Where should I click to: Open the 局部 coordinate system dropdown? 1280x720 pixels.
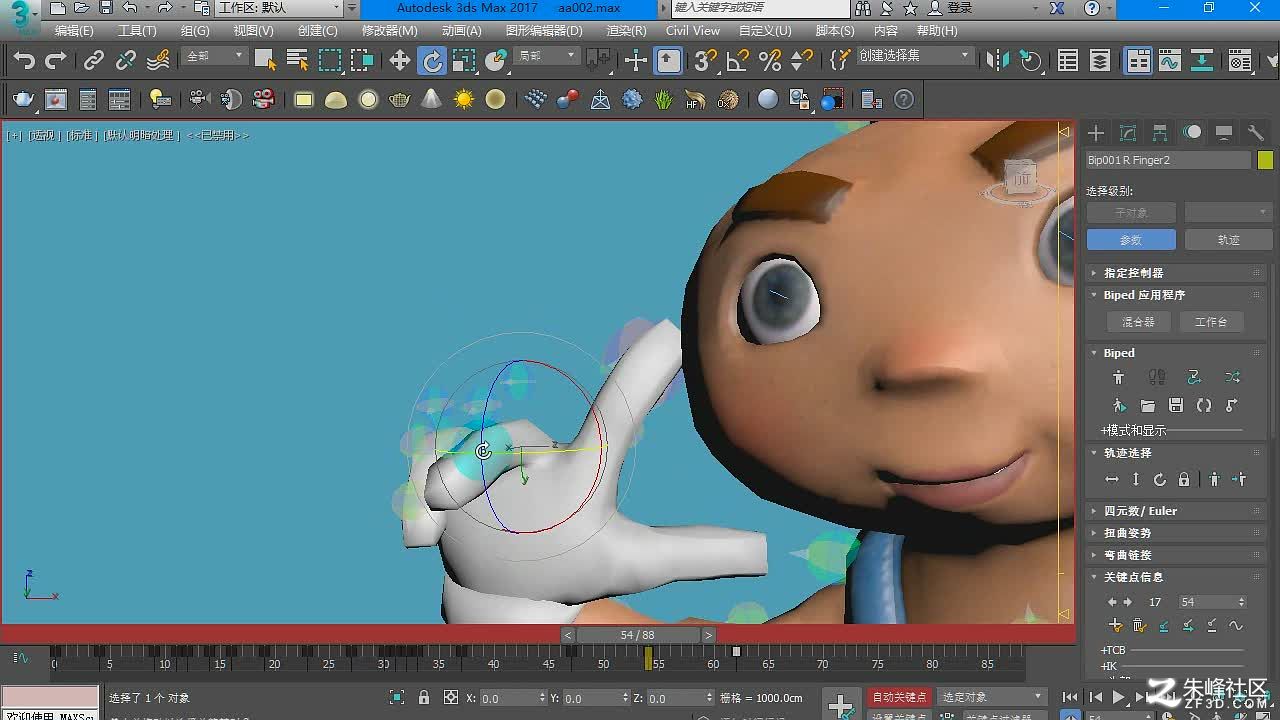[x=546, y=56]
